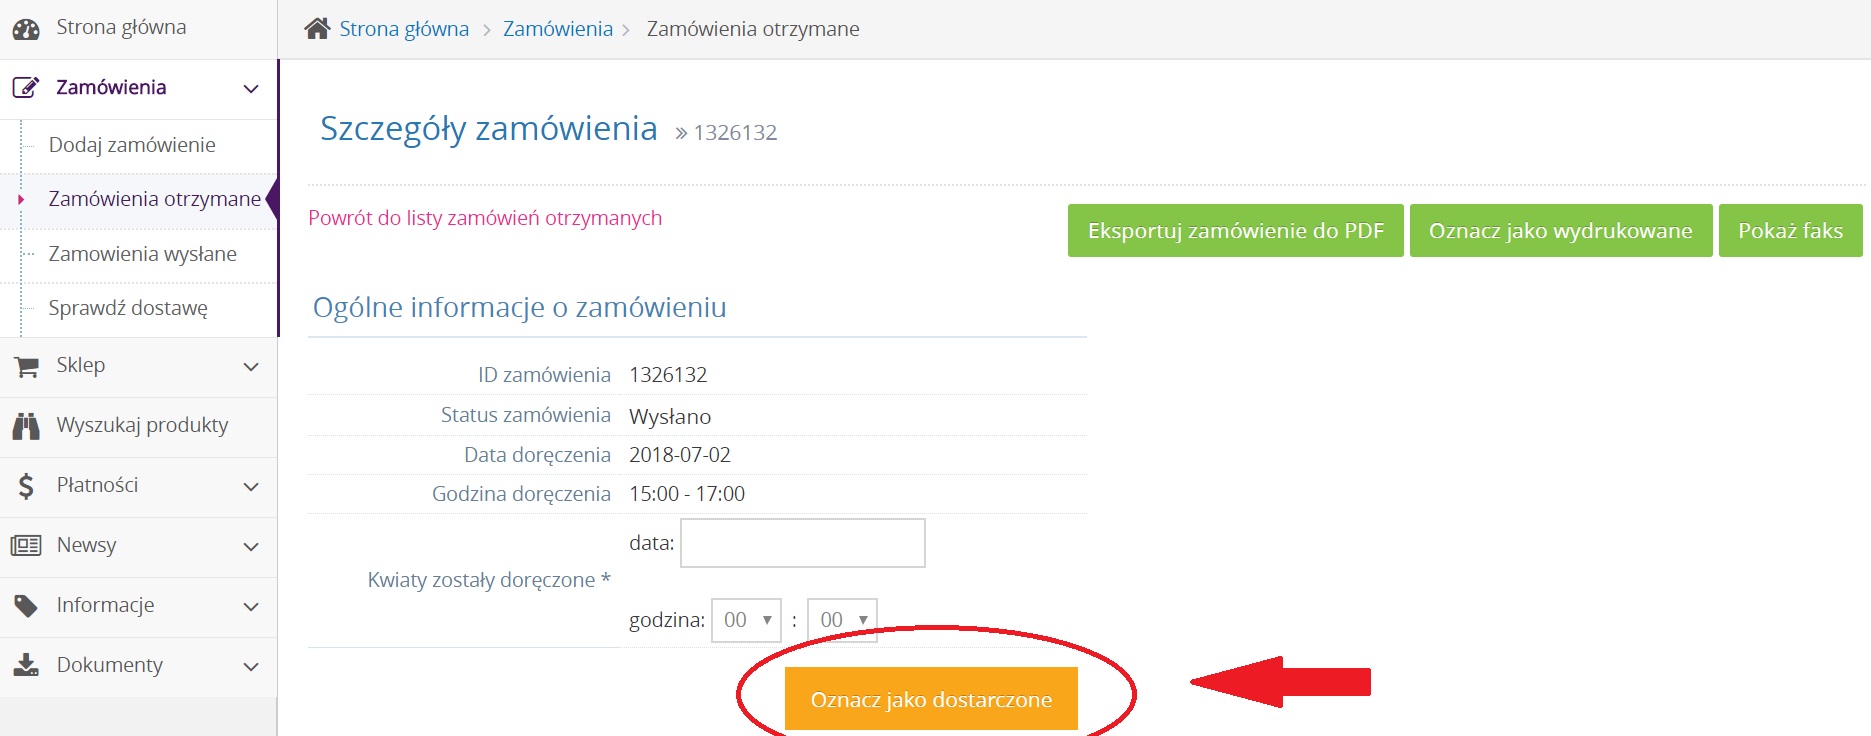Click the download Dokumenty icon
This screenshot has height=736, width=1871.
coord(26,666)
